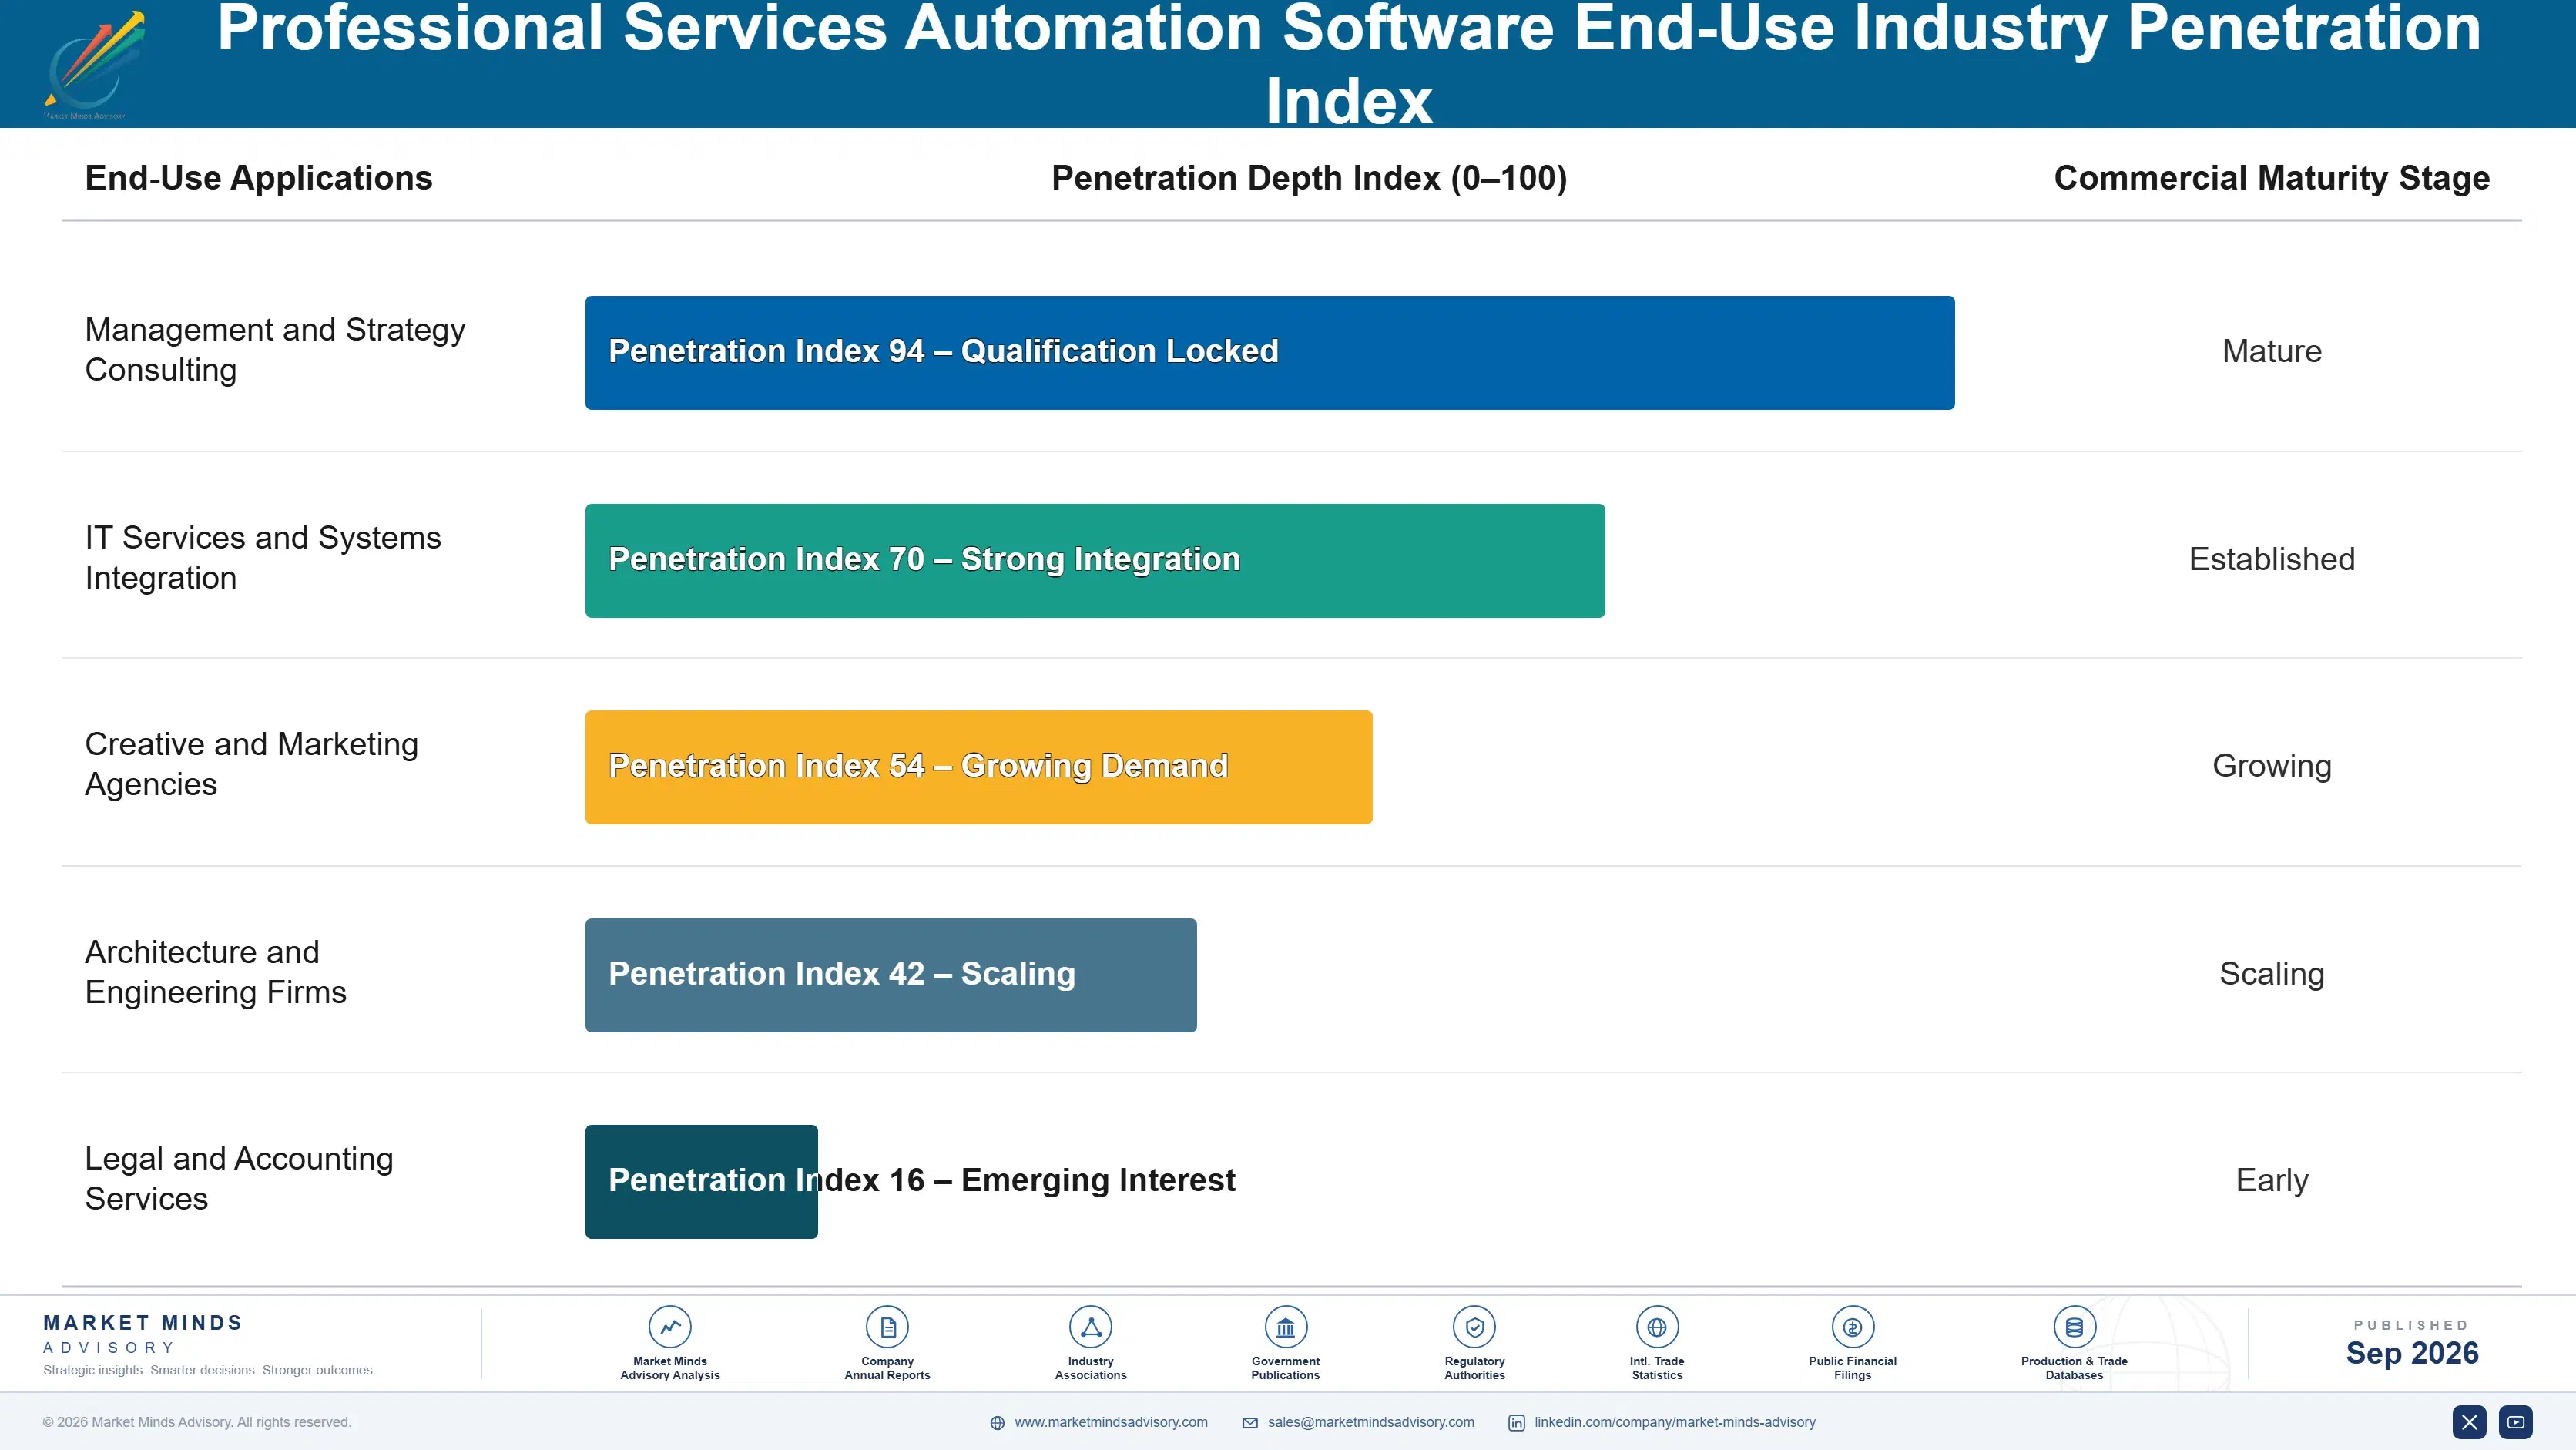Click the copyright notice in footer

tap(197, 1422)
